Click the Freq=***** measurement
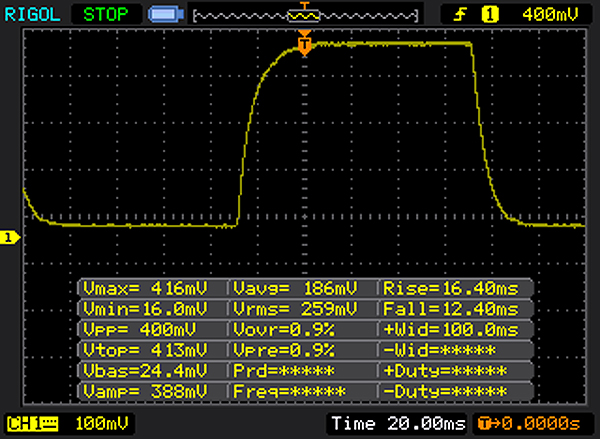This screenshot has width=600, height=439. 289,392
